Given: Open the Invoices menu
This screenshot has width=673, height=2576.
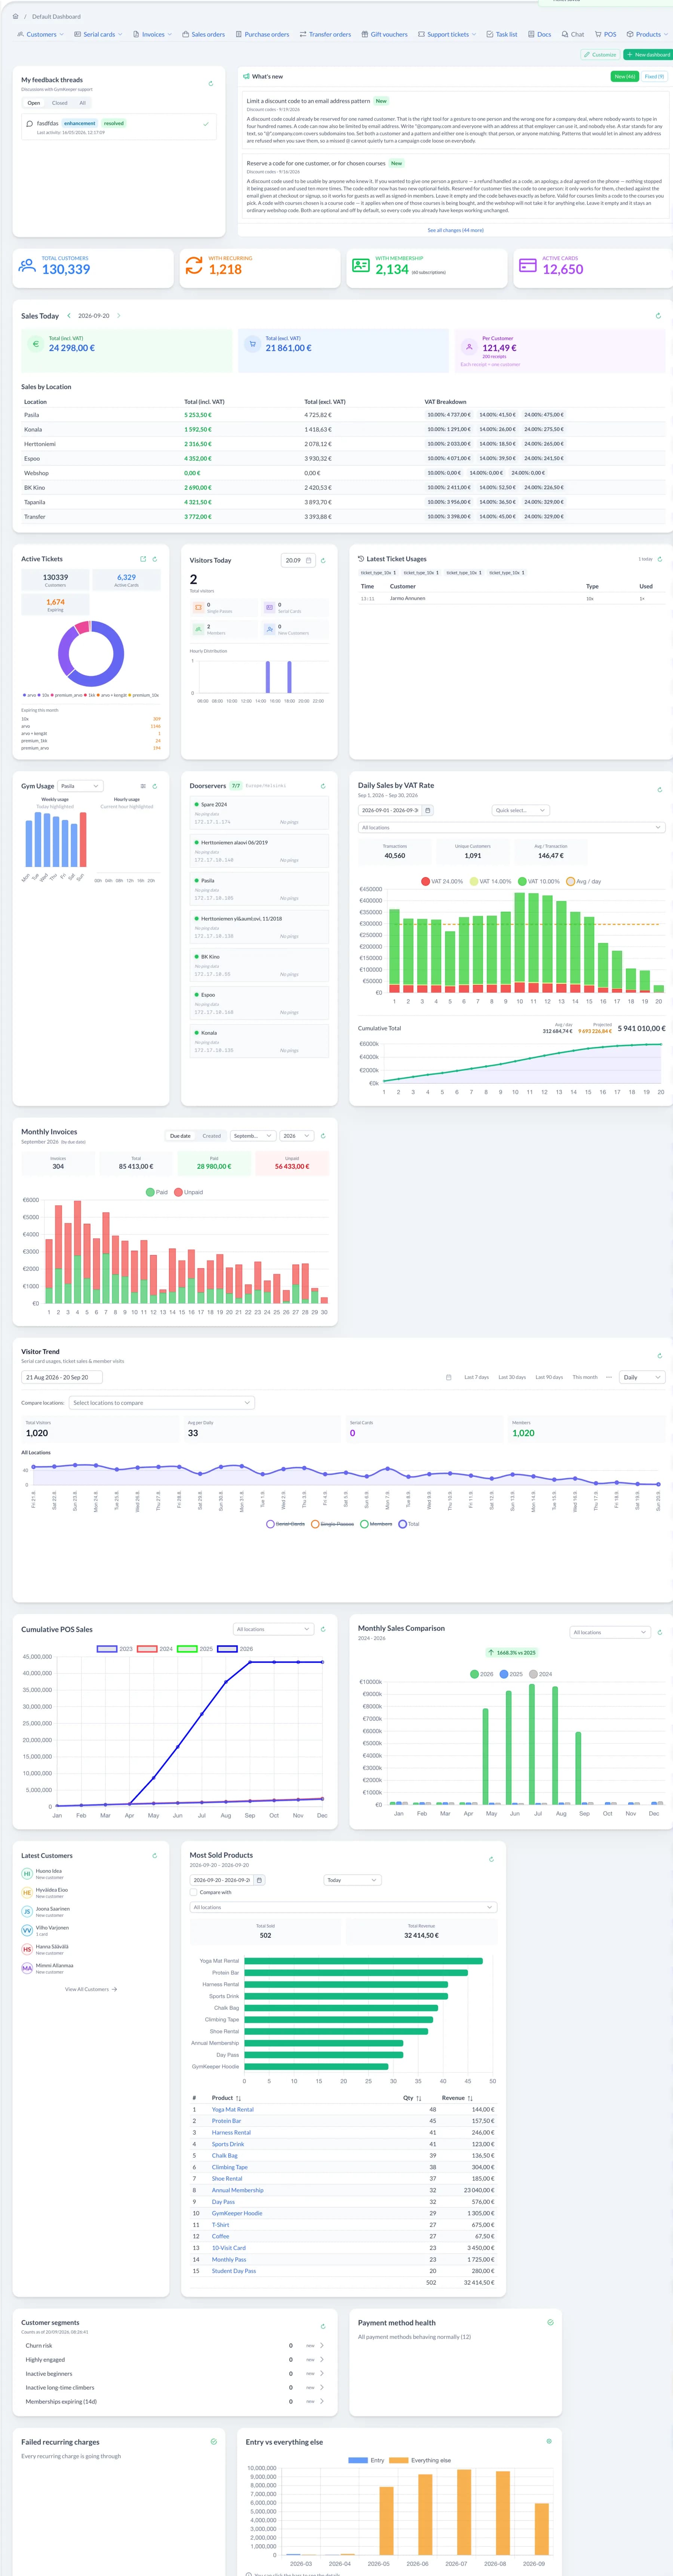Looking at the screenshot, I should click(x=152, y=34).
